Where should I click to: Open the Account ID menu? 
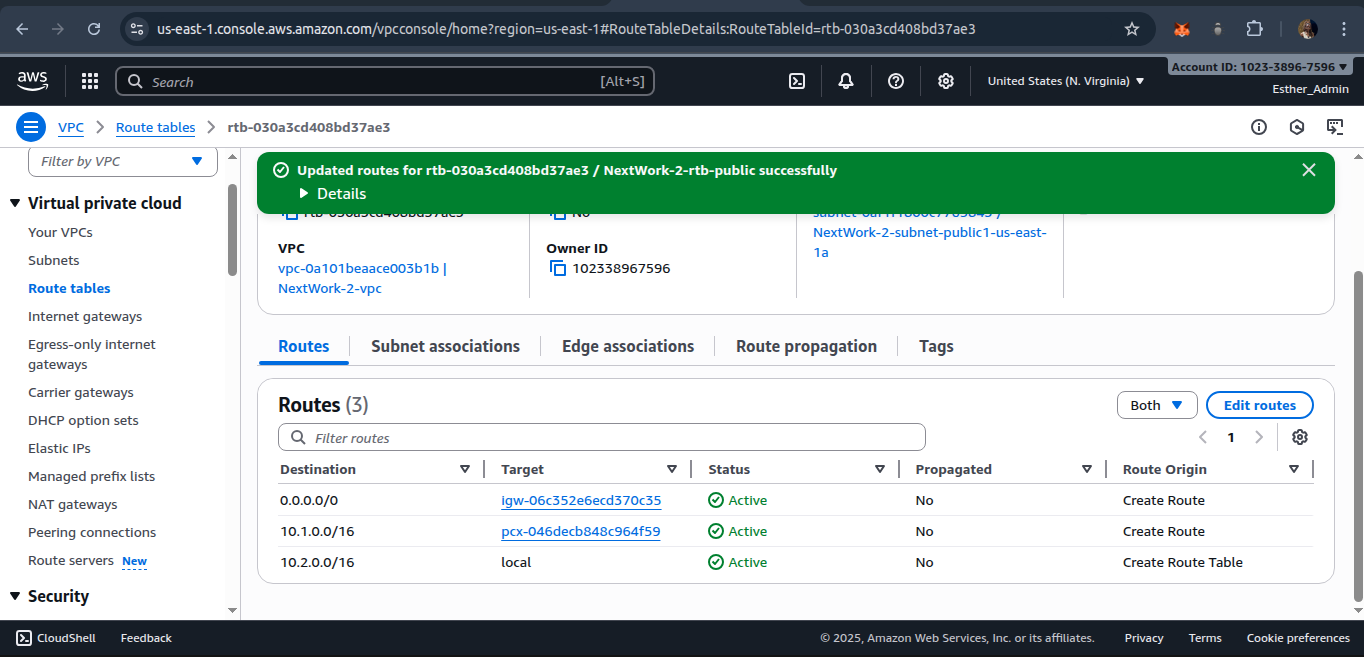[x=1260, y=67]
